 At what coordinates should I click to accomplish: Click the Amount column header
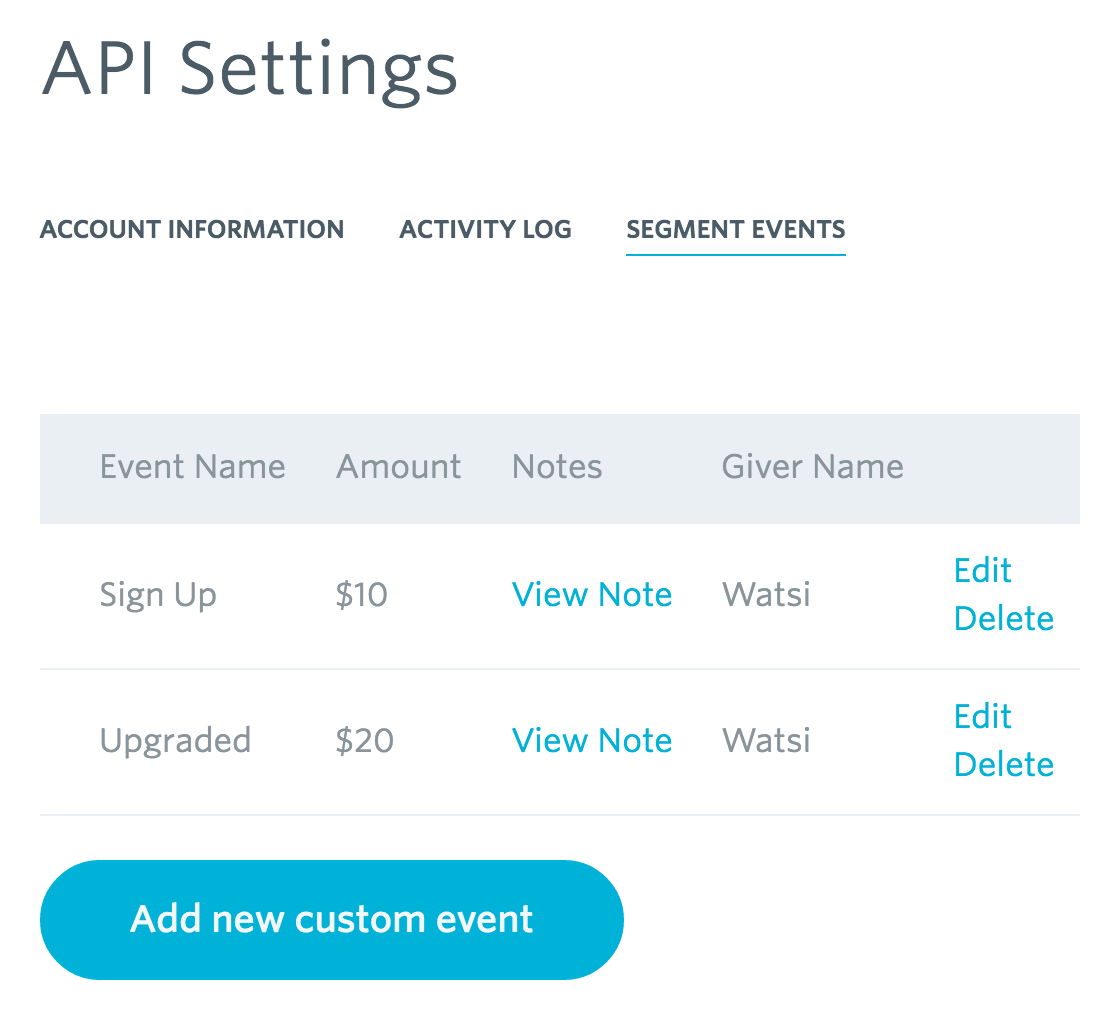point(398,467)
